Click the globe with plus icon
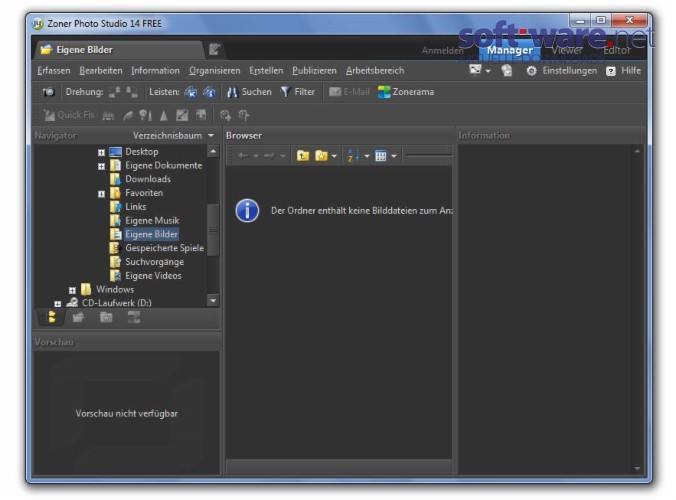Viewport: 676px width, 500px height. click(x=225, y=116)
